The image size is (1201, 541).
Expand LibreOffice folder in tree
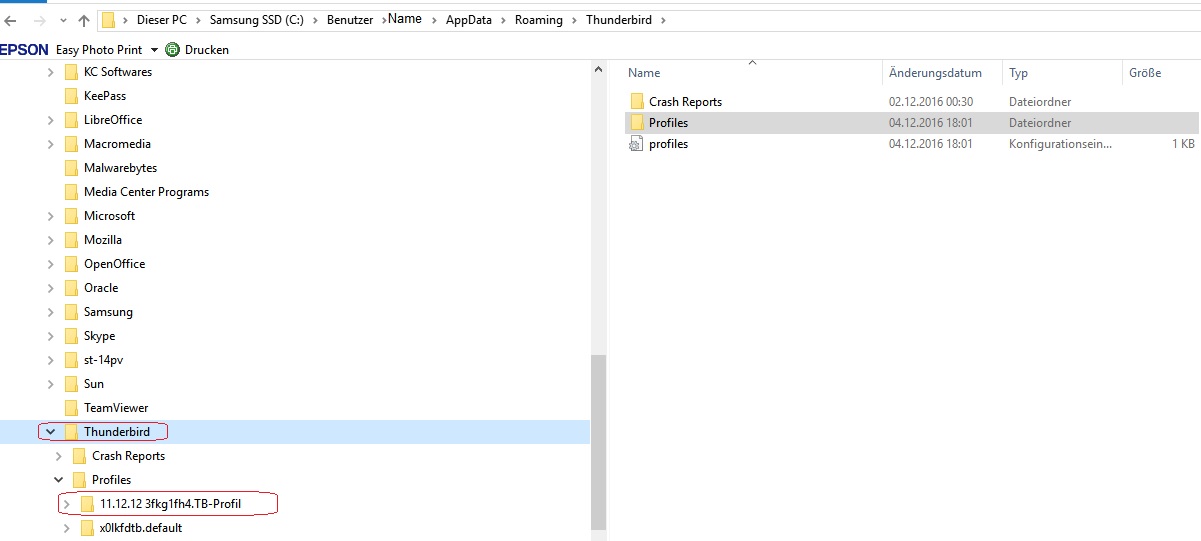51,120
